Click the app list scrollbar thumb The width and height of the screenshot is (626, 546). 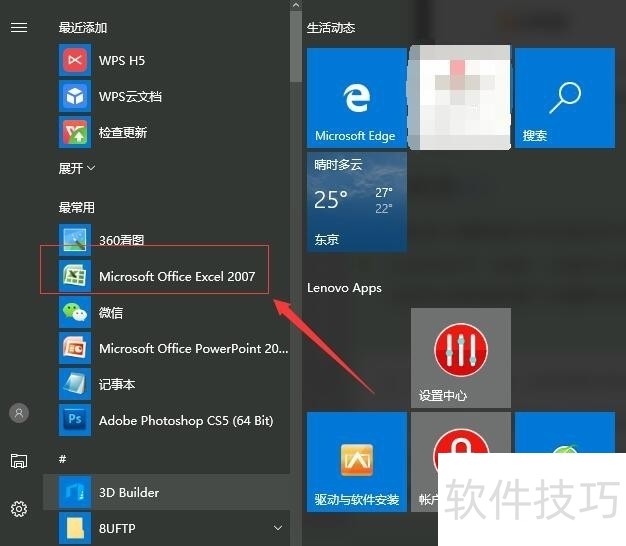296,46
